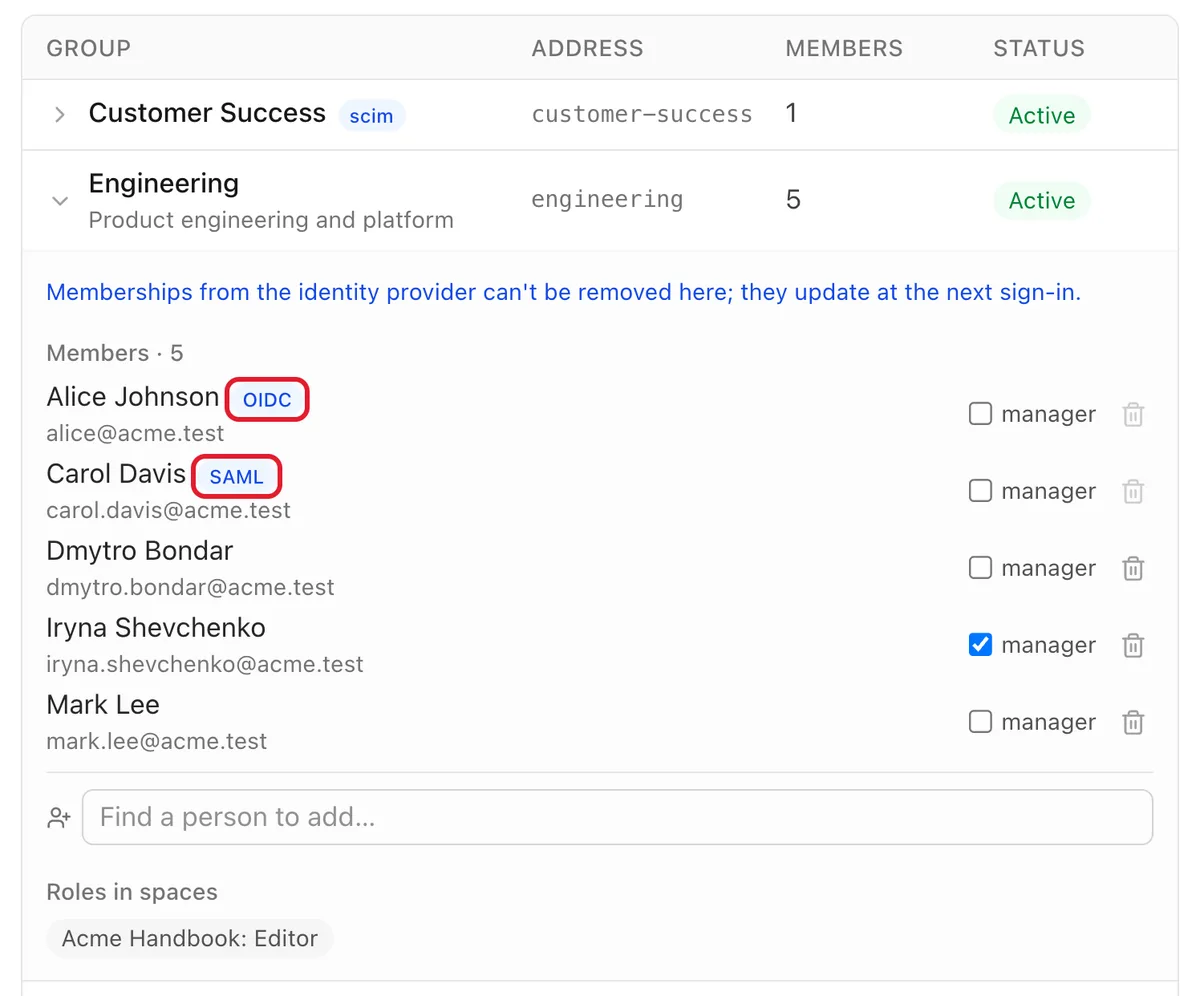Click alice@acme.test email
Screen dimensions: 1200x996
coord(136,434)
